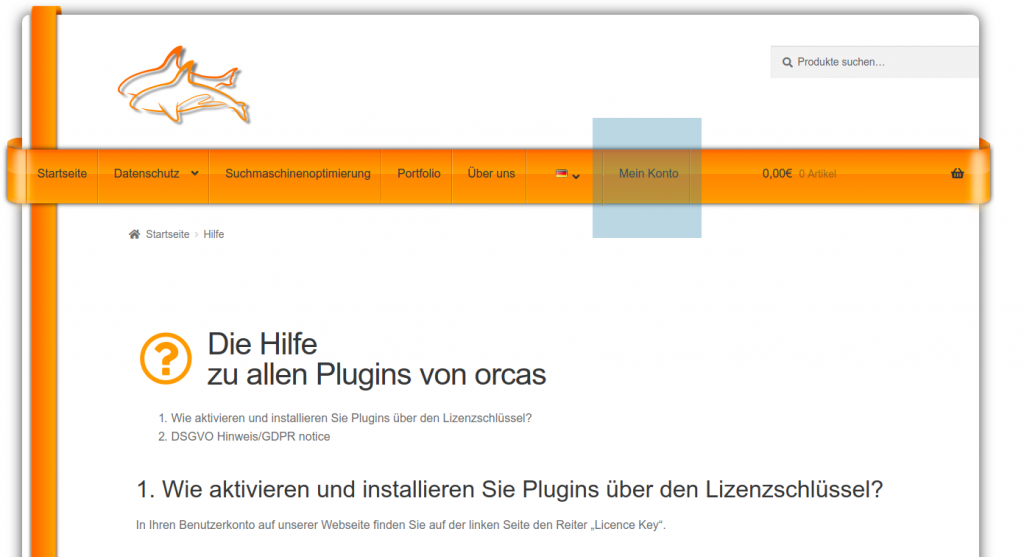This screenshot has width=1024, height=557.
Task: Follow the Startseite breadcrumb link
Action: pyautogui.click(x=167, y=234)
